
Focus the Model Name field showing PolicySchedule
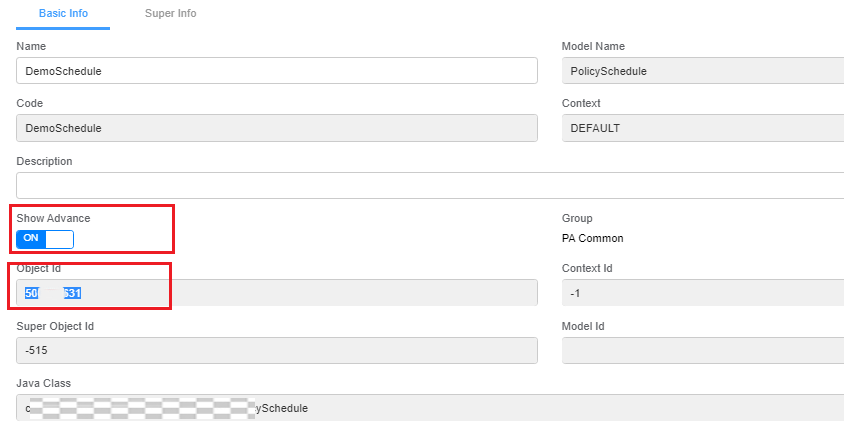[702, 71]
